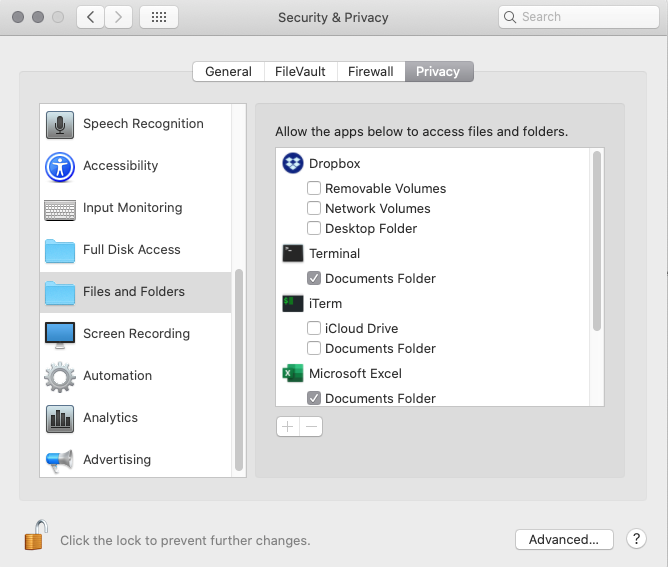668x567 pixels.
Task: Show all preferences grid button
Action: coord(159,17)
